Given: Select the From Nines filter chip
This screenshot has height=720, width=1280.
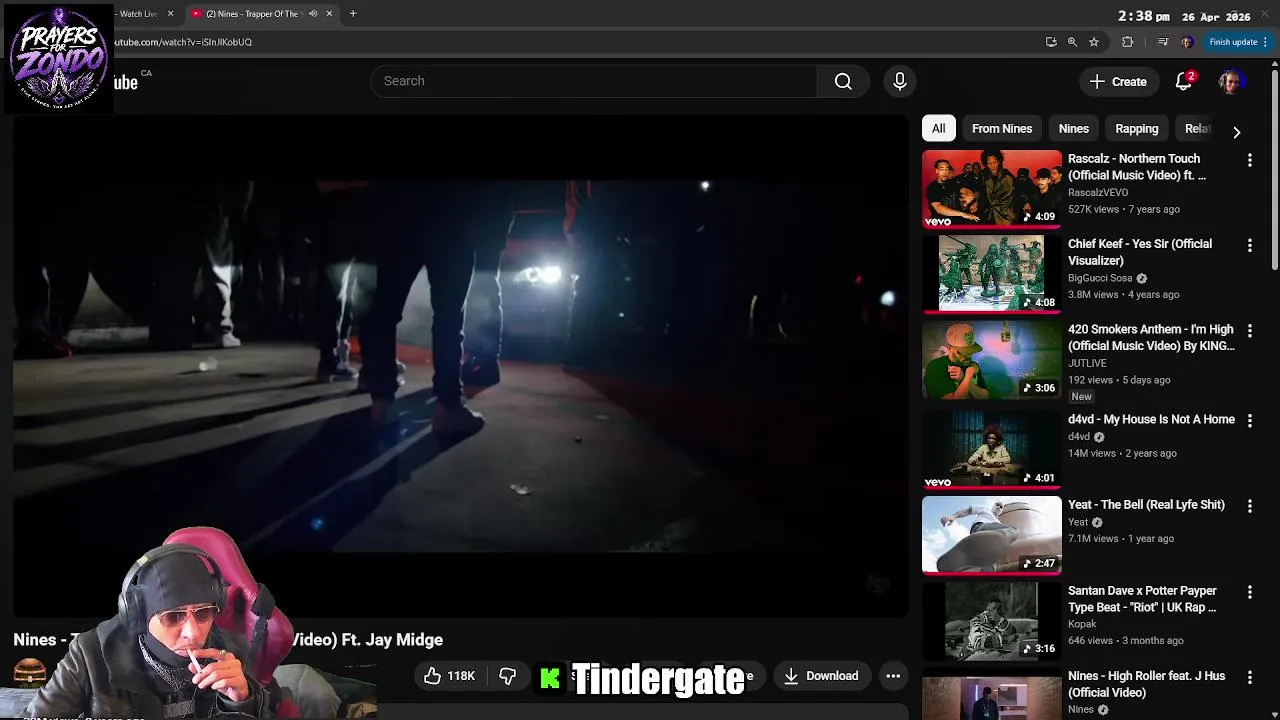Looking at the screenshot, I should [x=1002, y=128].
